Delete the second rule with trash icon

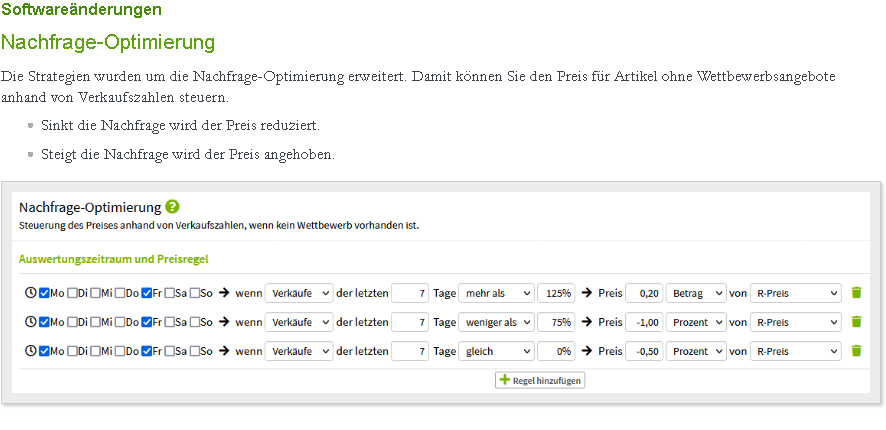coord(857,322)
